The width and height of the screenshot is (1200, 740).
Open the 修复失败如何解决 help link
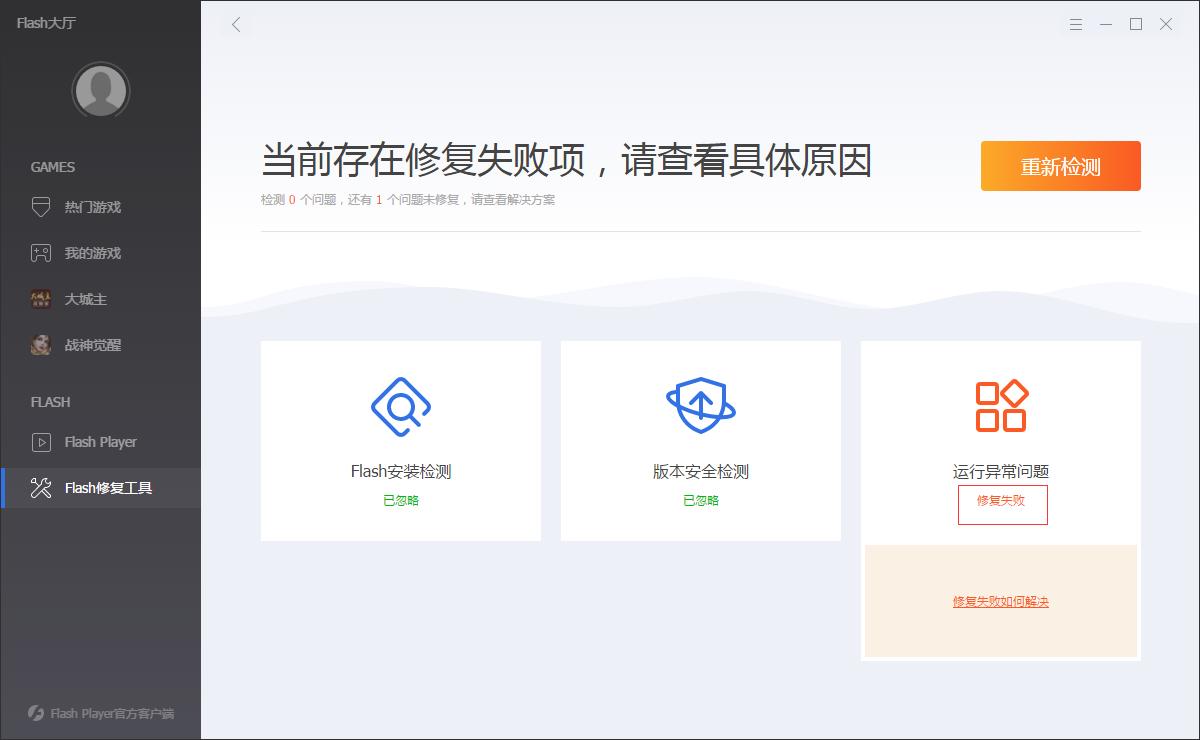[x=1000, y=602]
